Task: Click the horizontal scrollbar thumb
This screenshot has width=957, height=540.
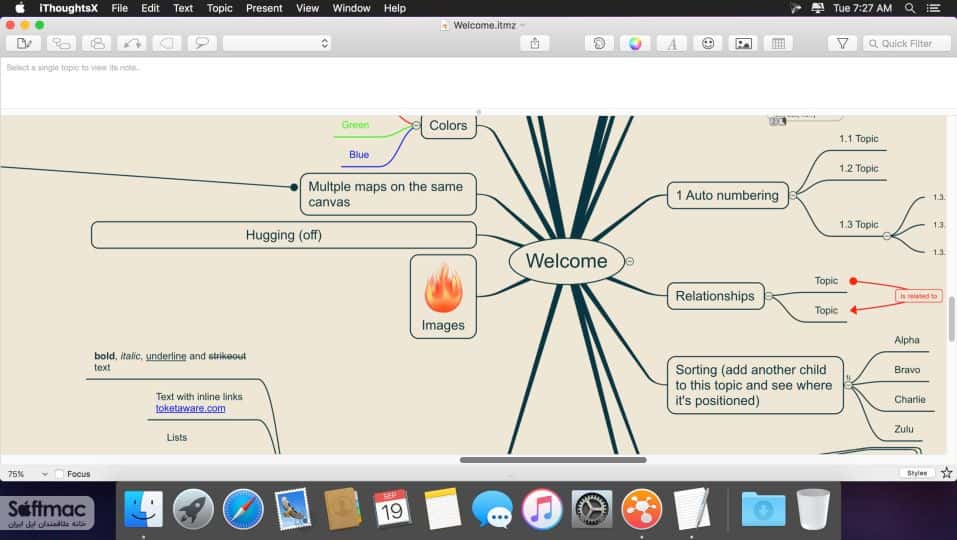Action: coord(553,460)
